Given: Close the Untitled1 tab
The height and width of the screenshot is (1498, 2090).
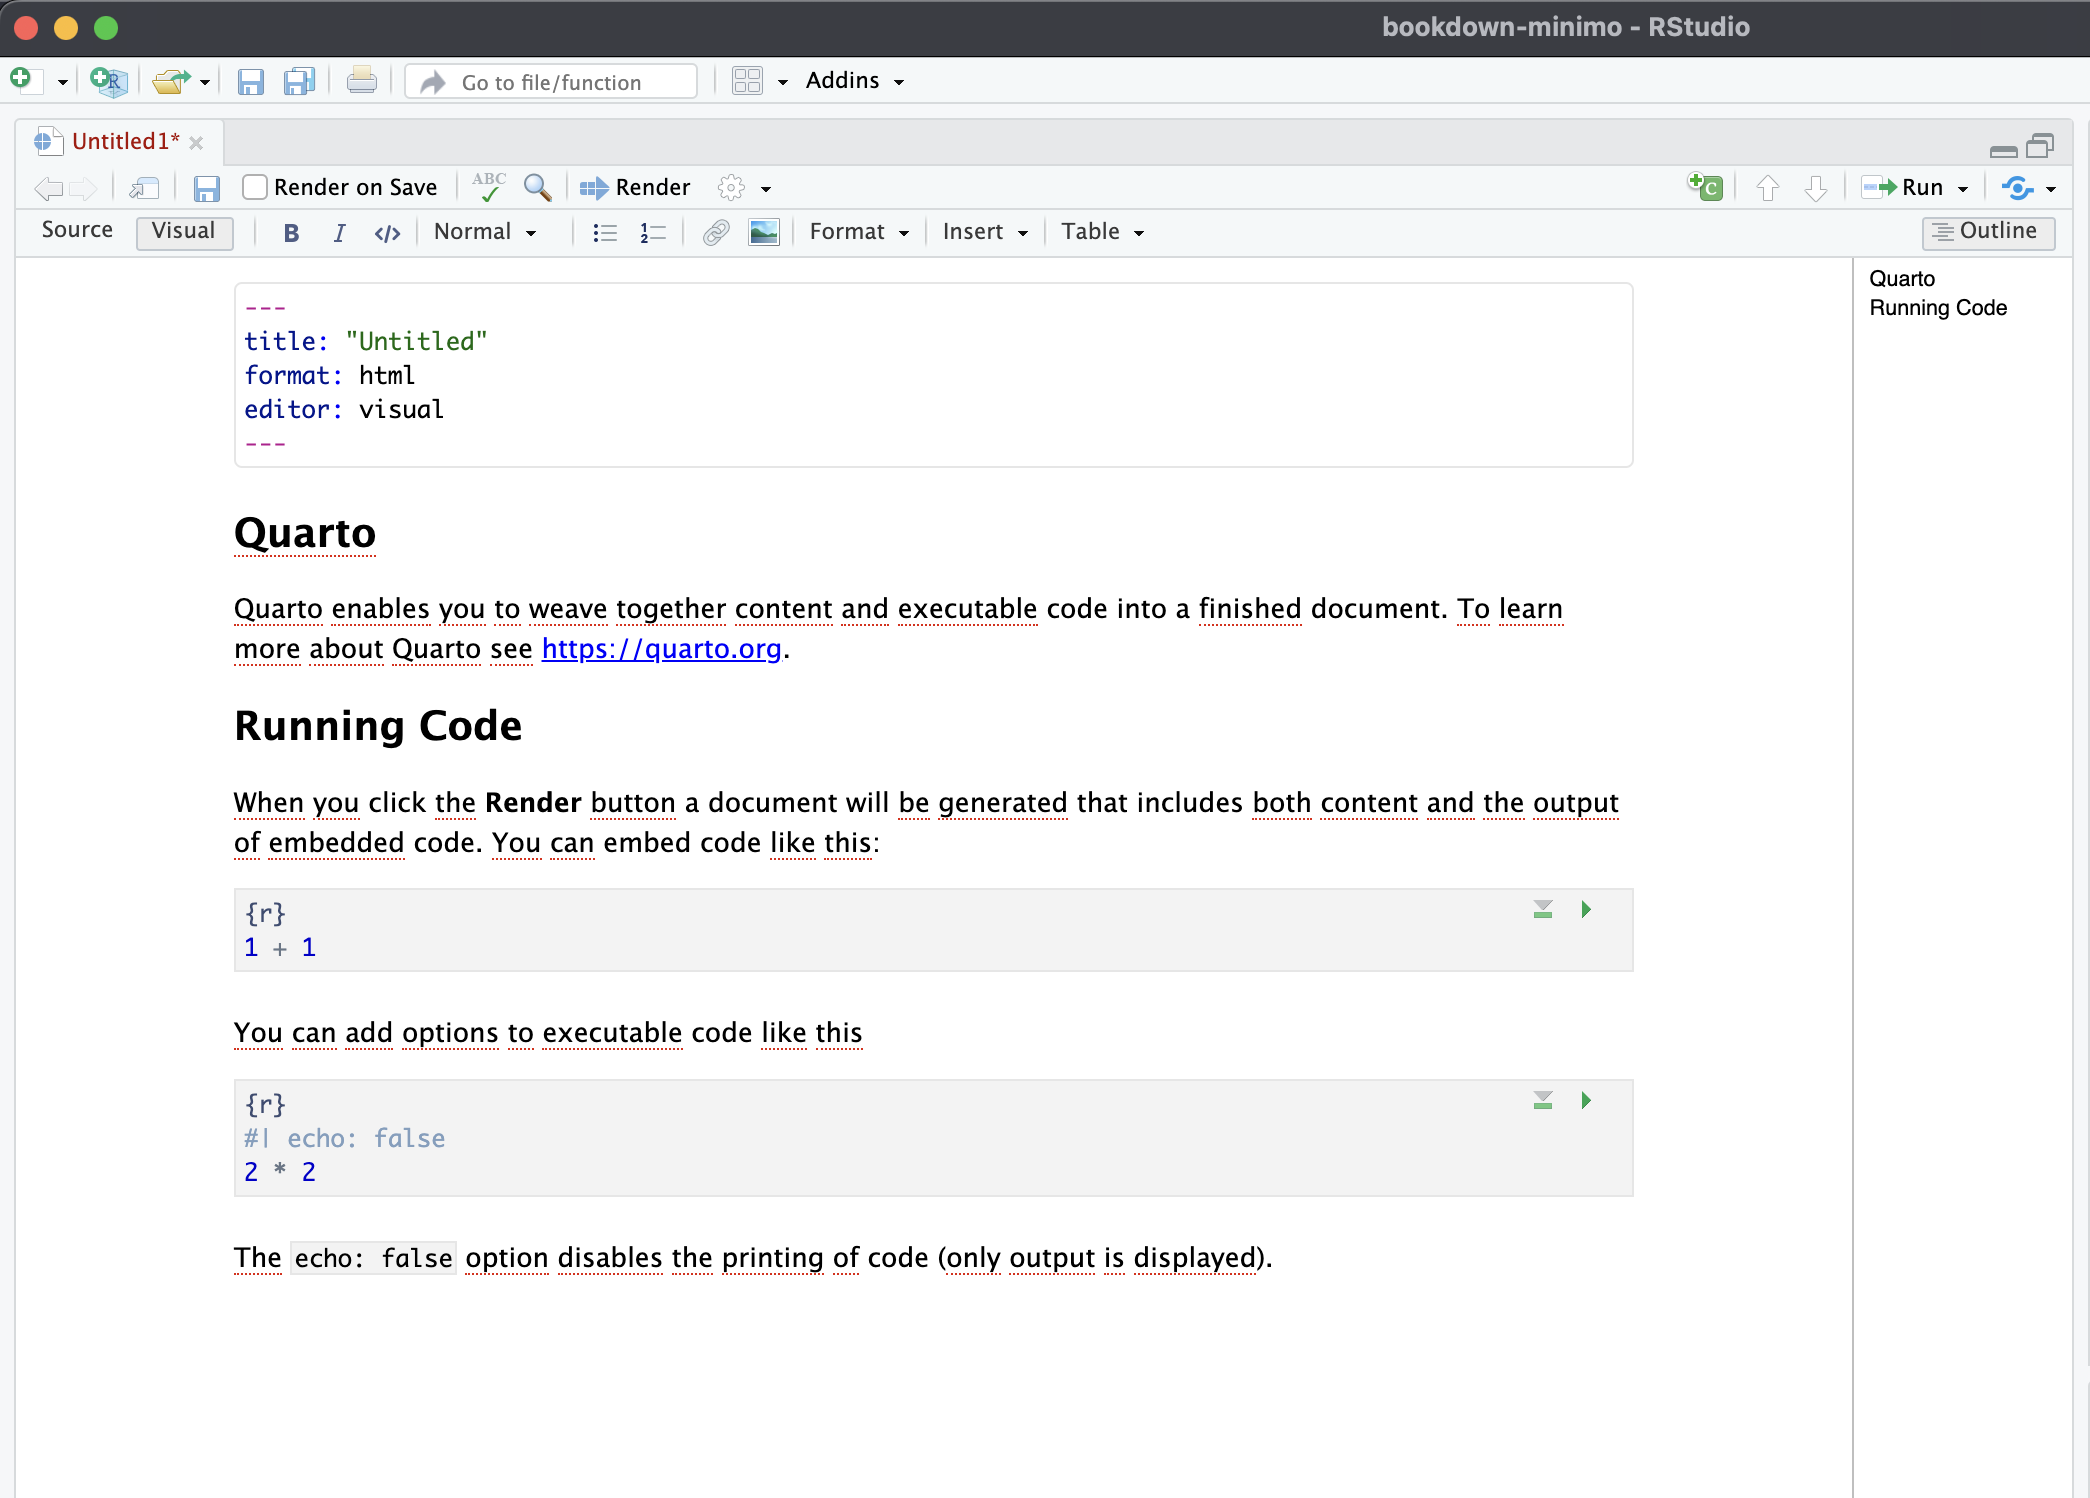Looking at the screenshot, I should click(196, 143).
